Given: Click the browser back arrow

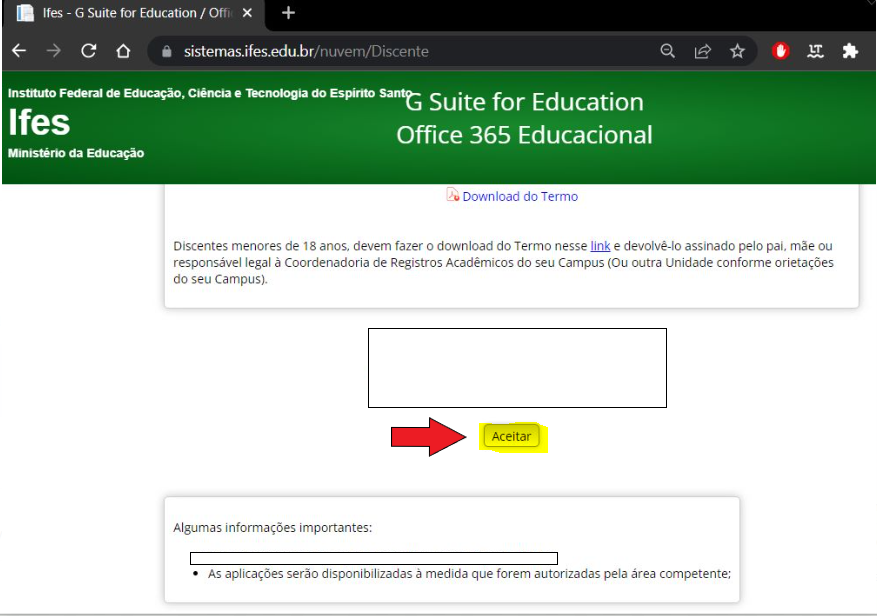Looking at the screenshot, I should point(19,51).
